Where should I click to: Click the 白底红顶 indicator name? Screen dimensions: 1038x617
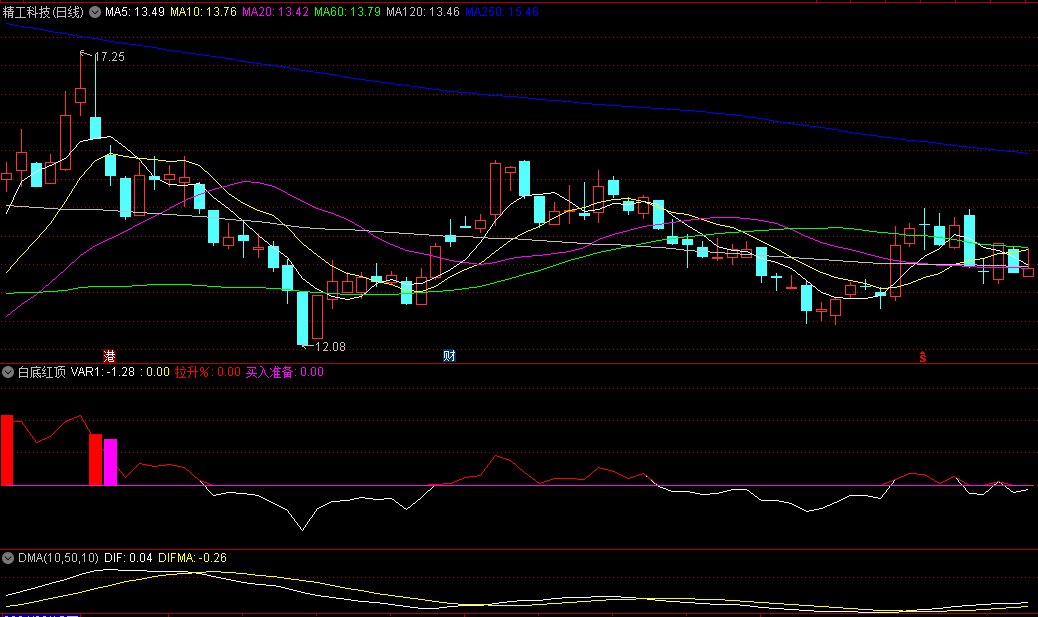pyautogui.click(x=42, y=372)
